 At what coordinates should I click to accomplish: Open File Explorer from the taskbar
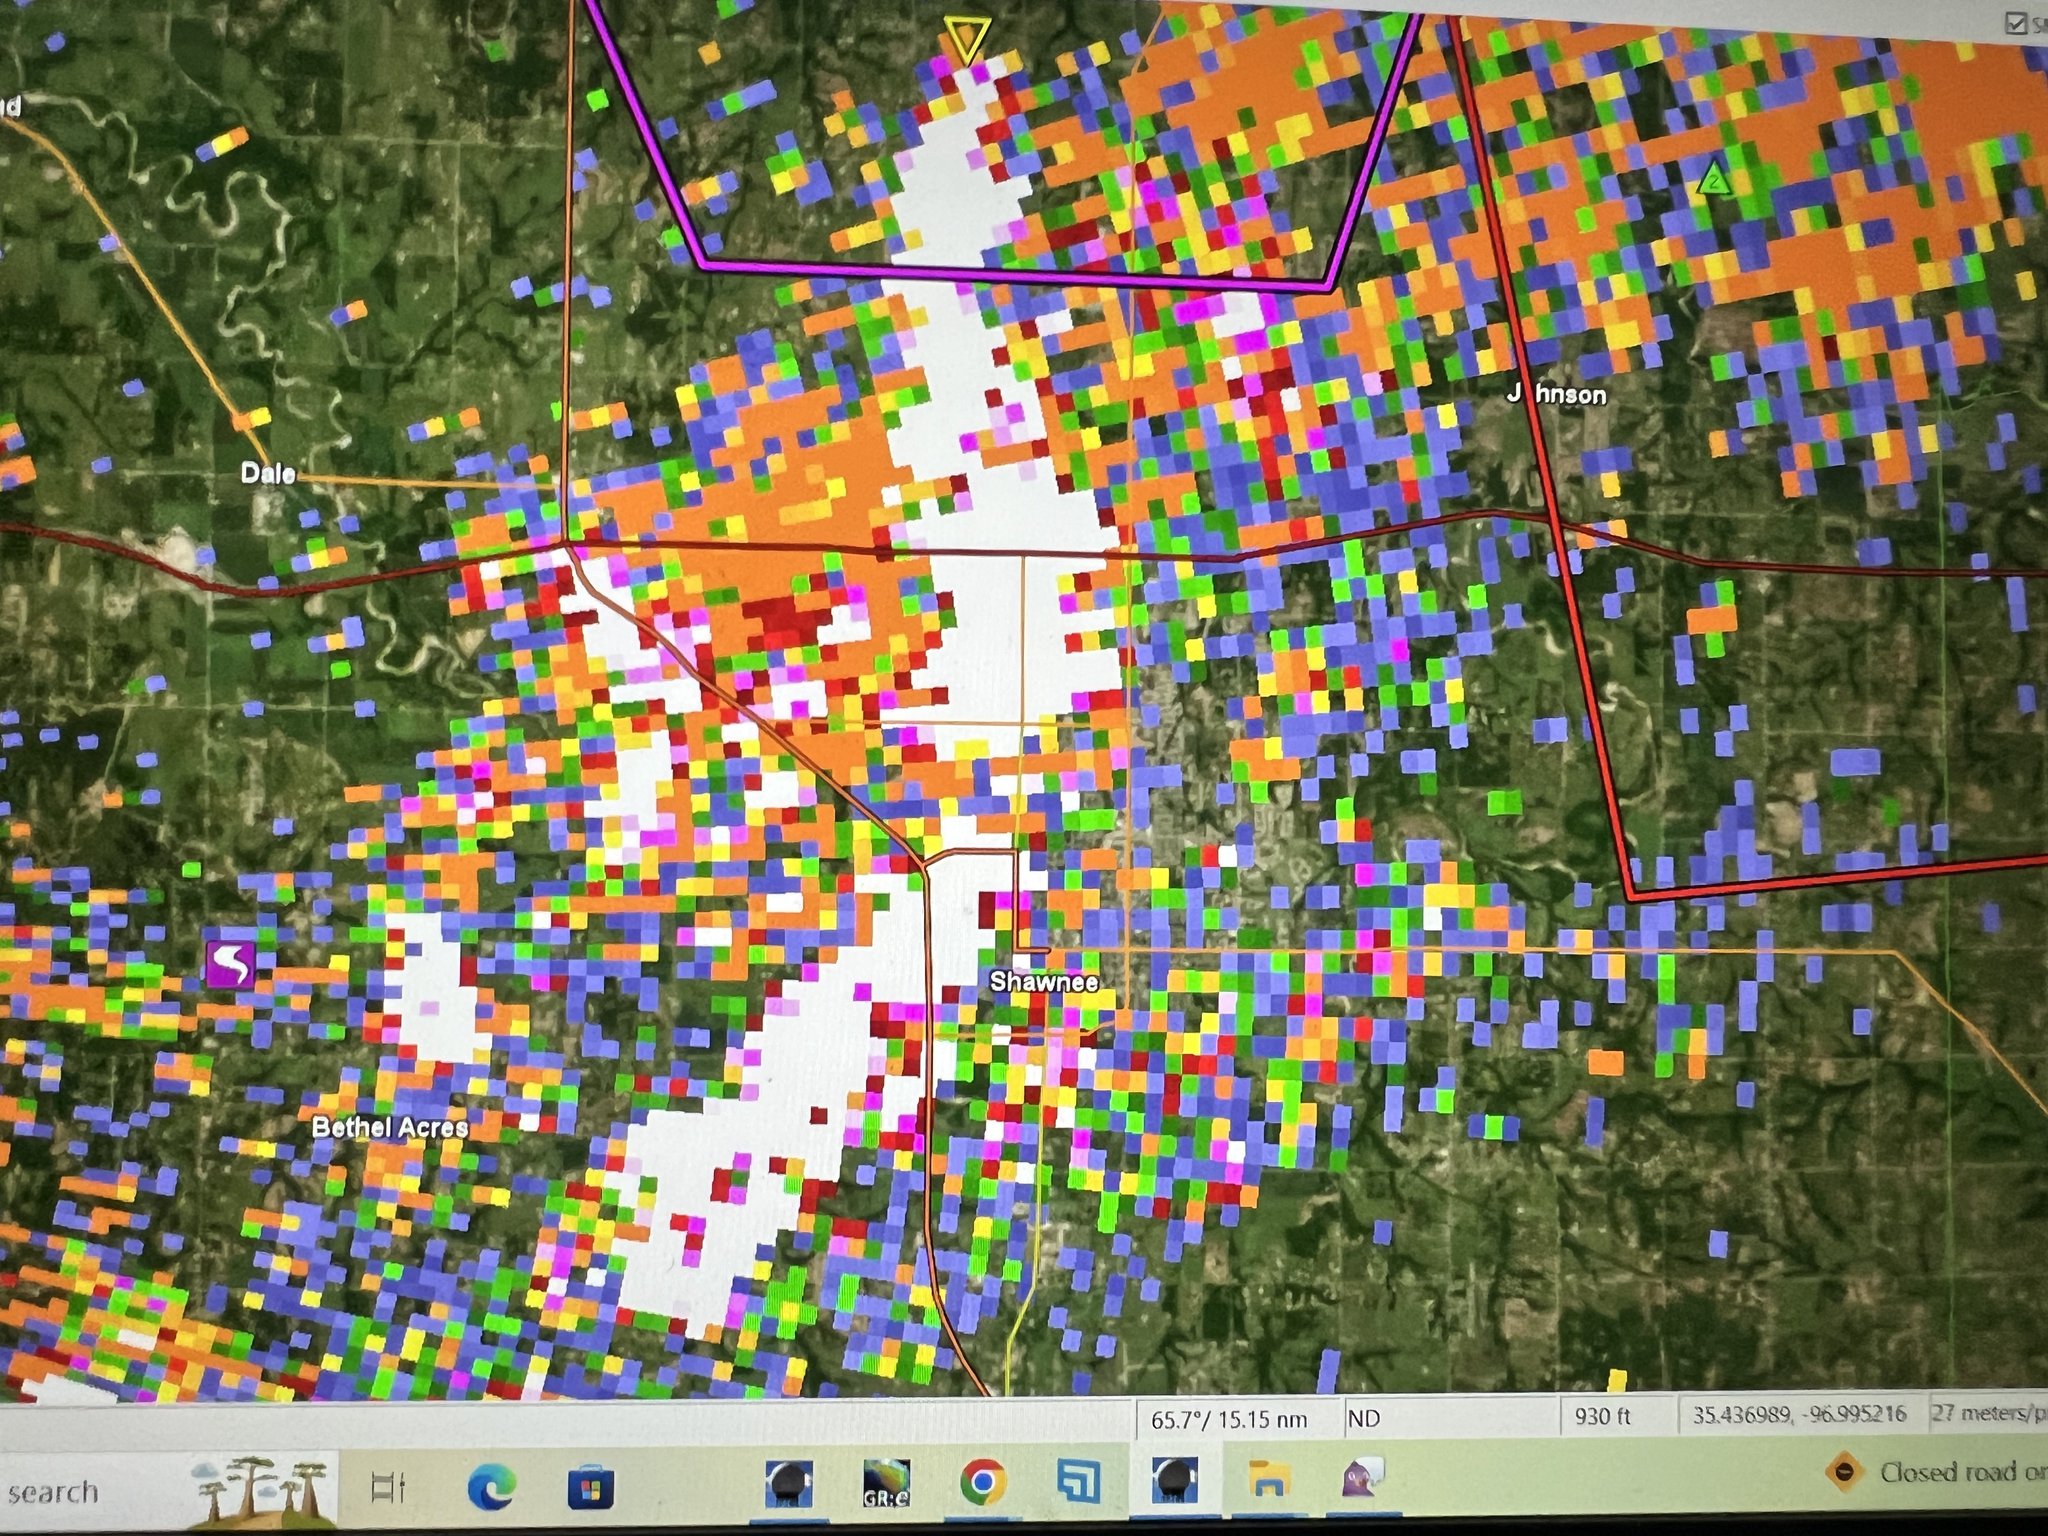1268,1479
